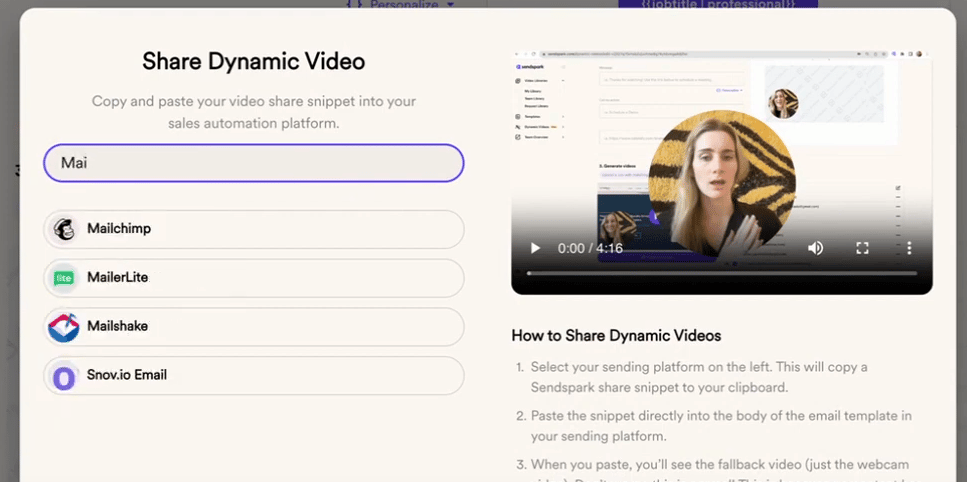Click step 3 'When you paste' instruction
Viewport: 967px width, 482px height.
tap(720, 470)
